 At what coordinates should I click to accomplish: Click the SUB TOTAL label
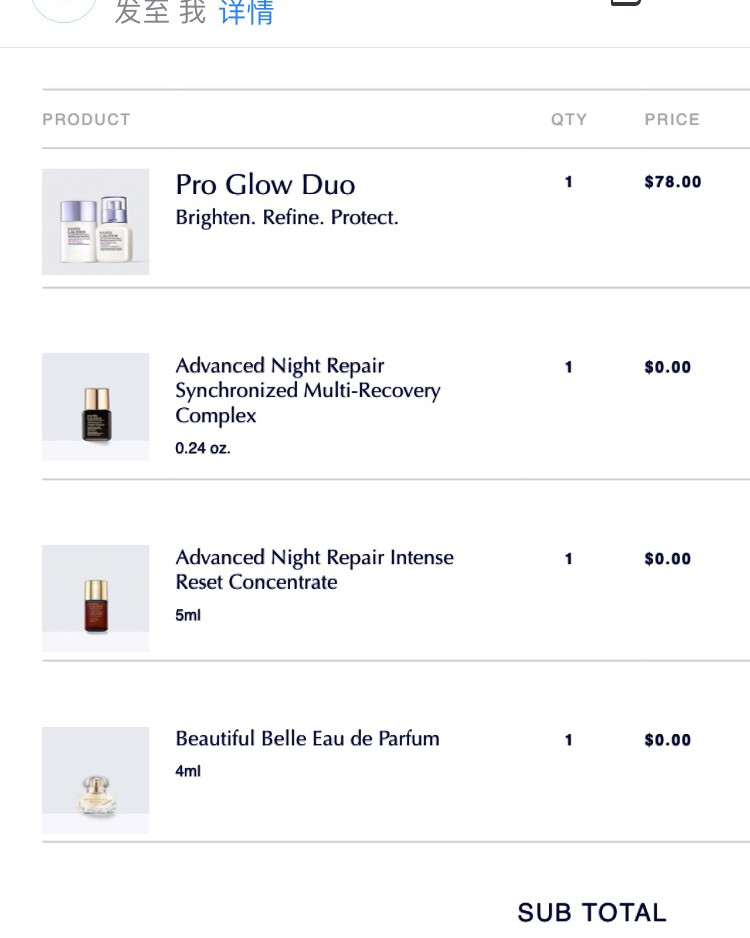tap(592, 913)
